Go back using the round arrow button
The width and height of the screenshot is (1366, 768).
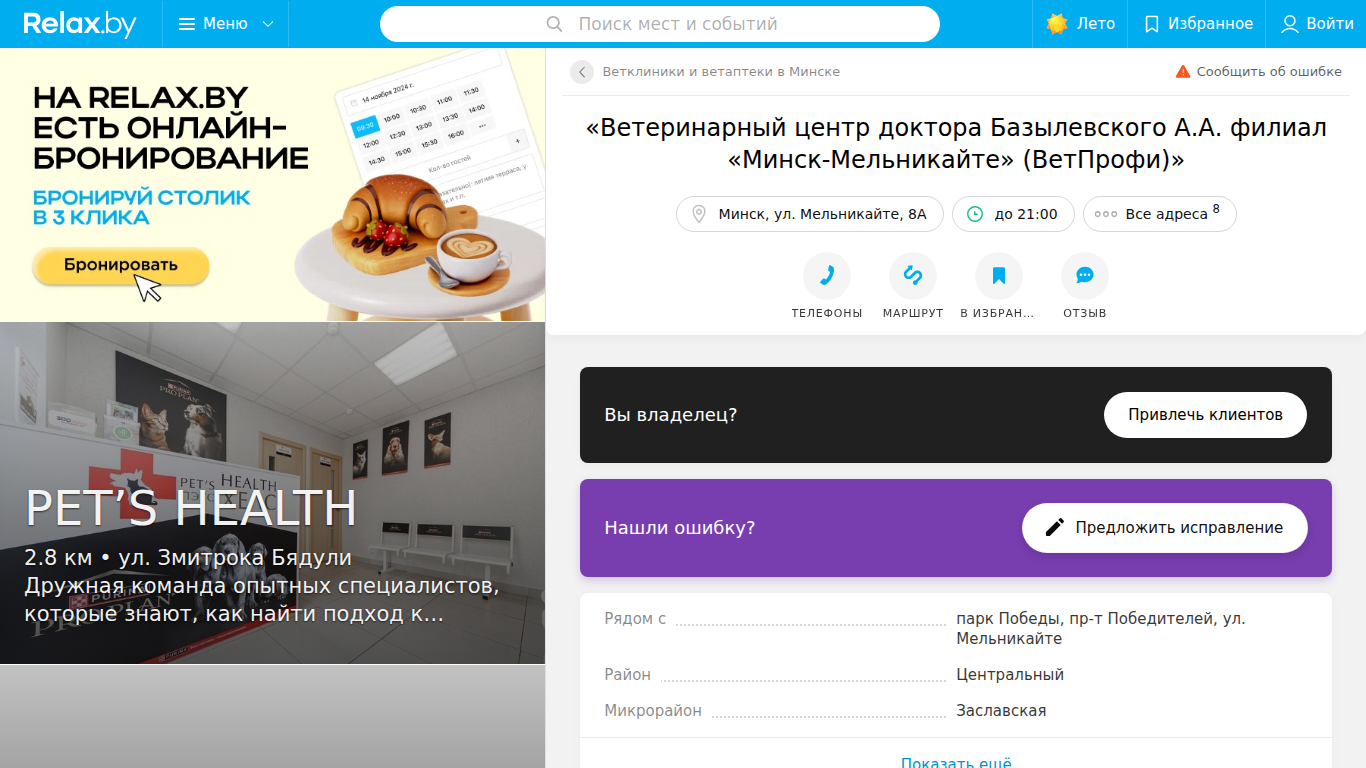[582, 72]
